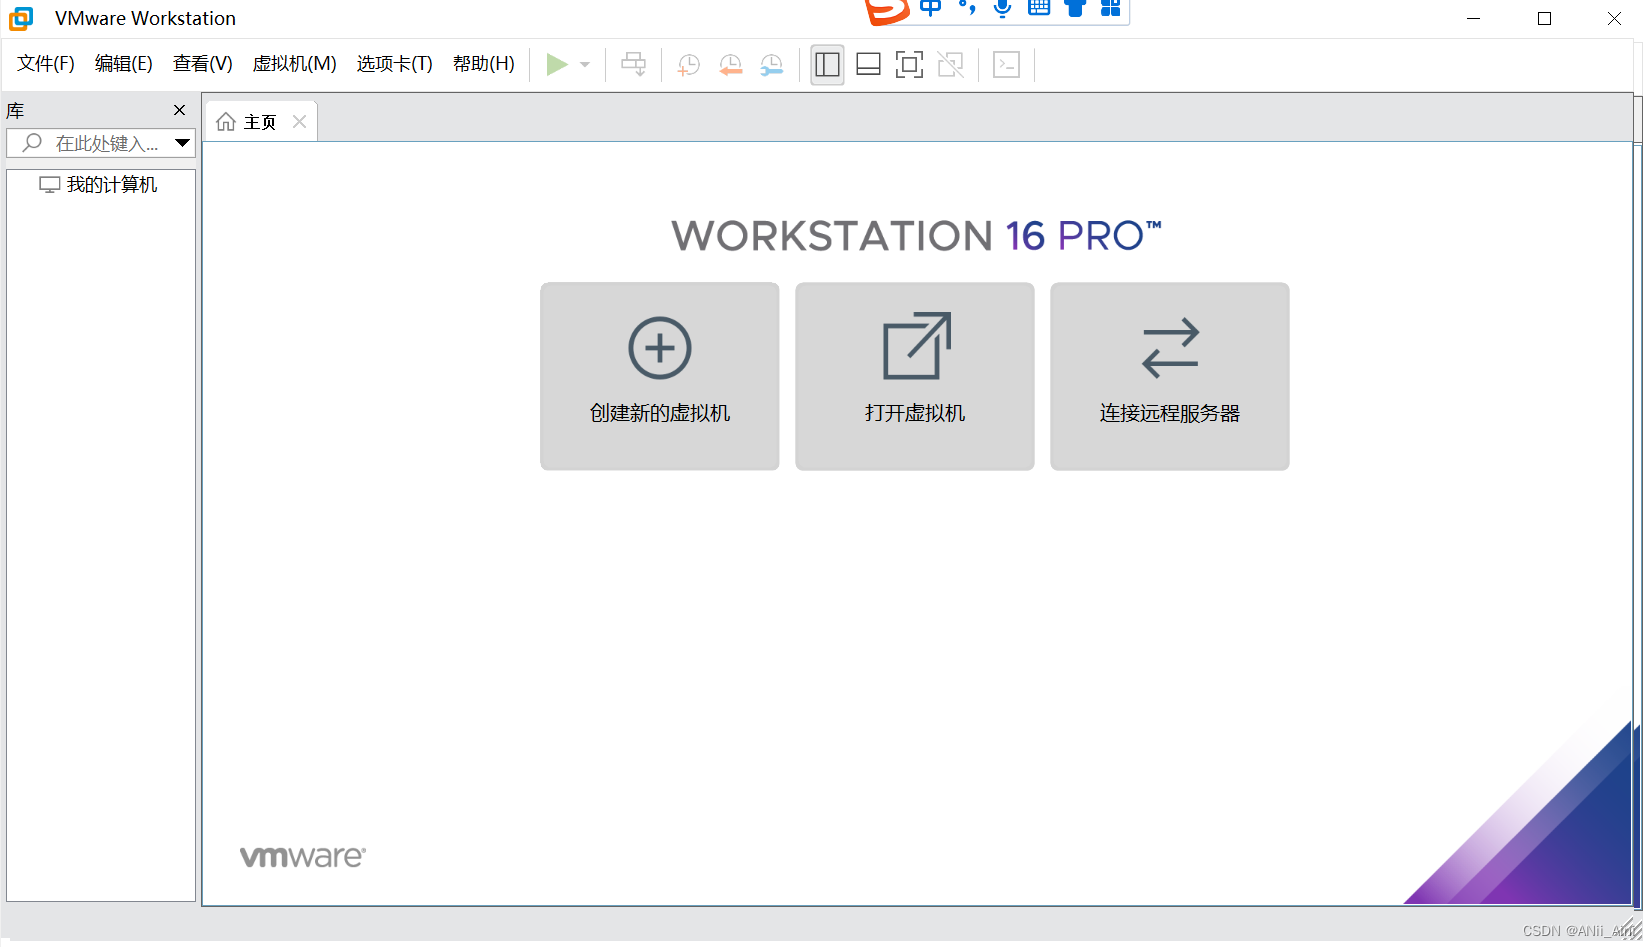Expand the library search filter dropdown

pyautogui.click(x=183, y=143)
